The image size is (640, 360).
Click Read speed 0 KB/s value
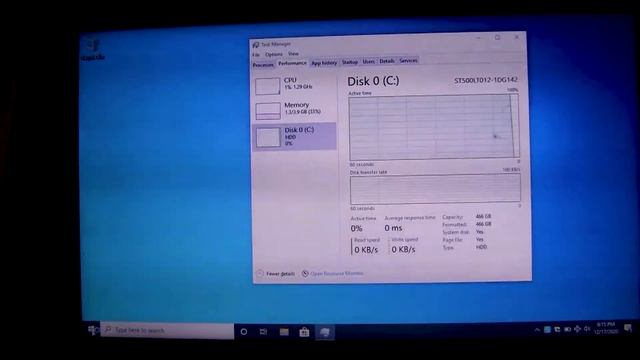(x=366, y=250)
